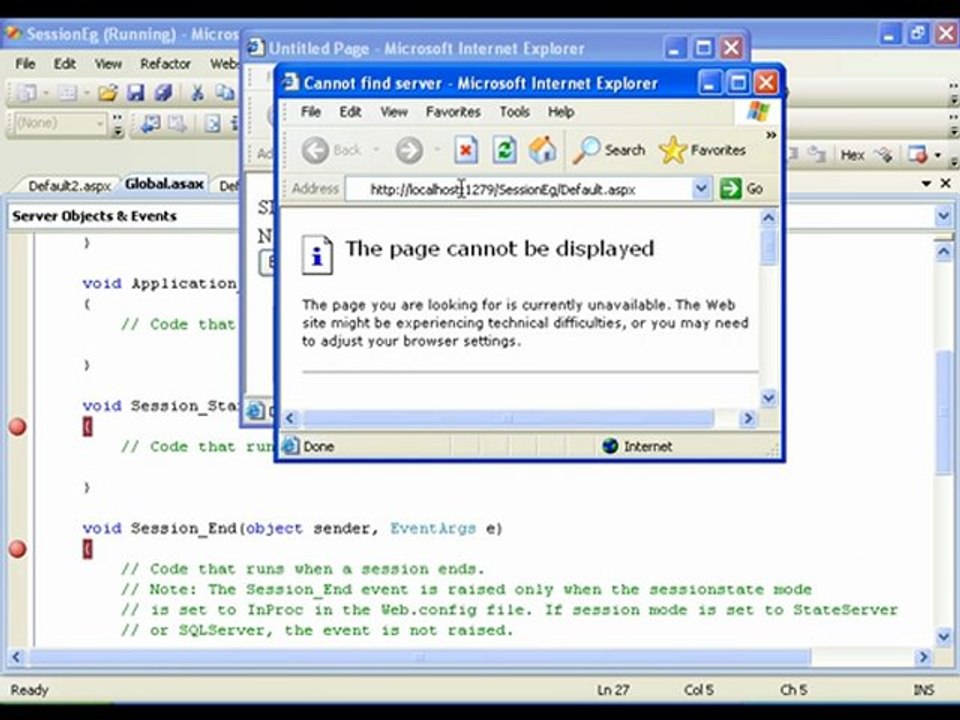Click the green Refresh icon in Internet Explorer
This screenshot has width=960, height=720.
click(504, 150)
